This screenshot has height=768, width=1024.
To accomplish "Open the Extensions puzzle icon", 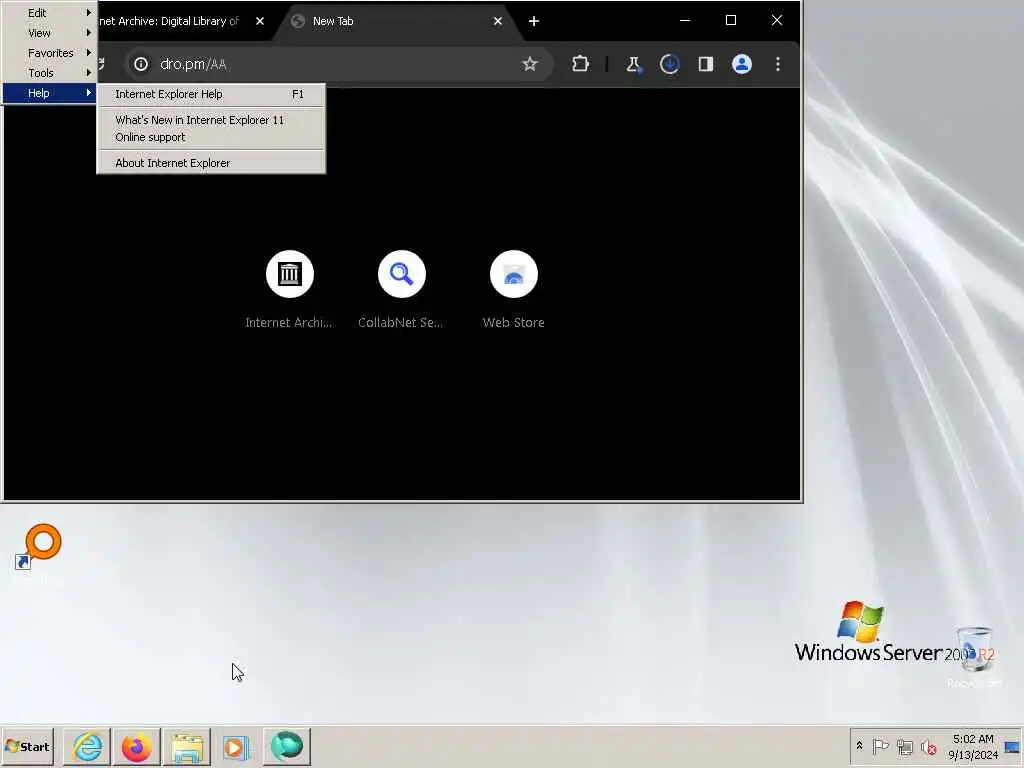I will [580, 64].
